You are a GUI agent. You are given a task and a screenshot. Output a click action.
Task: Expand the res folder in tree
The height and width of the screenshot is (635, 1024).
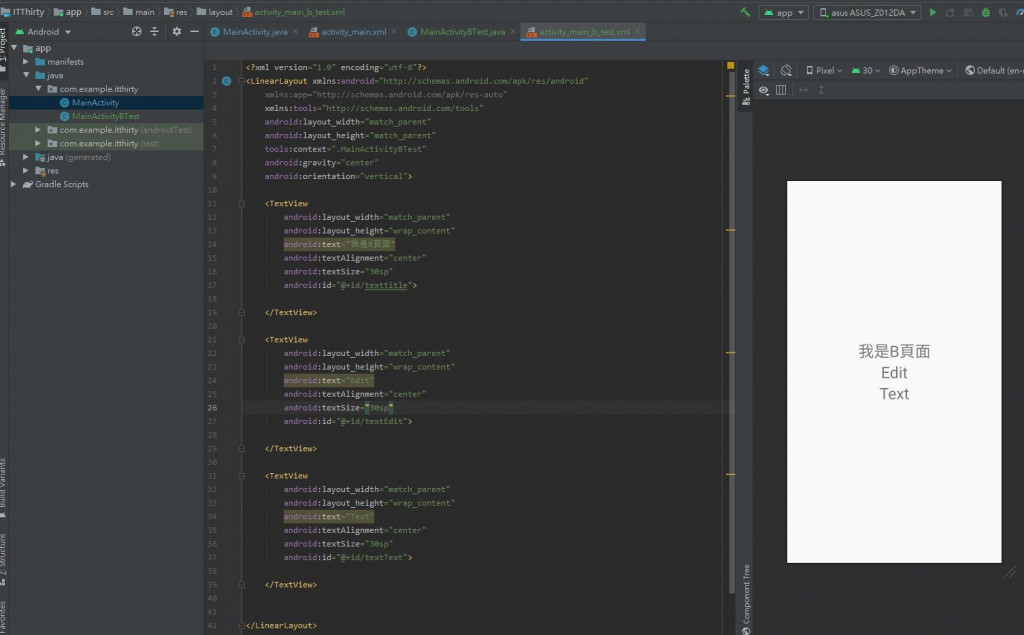click(x=26, y=171)
